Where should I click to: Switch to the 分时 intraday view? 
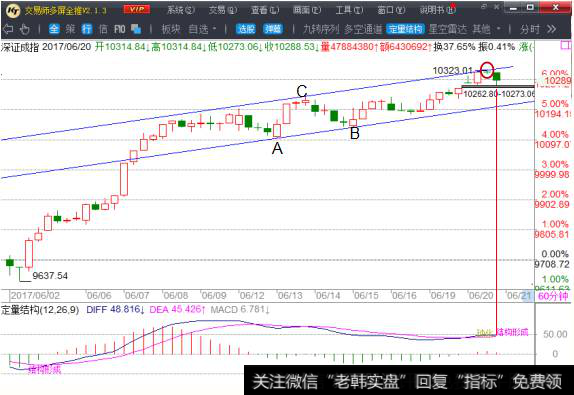(530, 29)
